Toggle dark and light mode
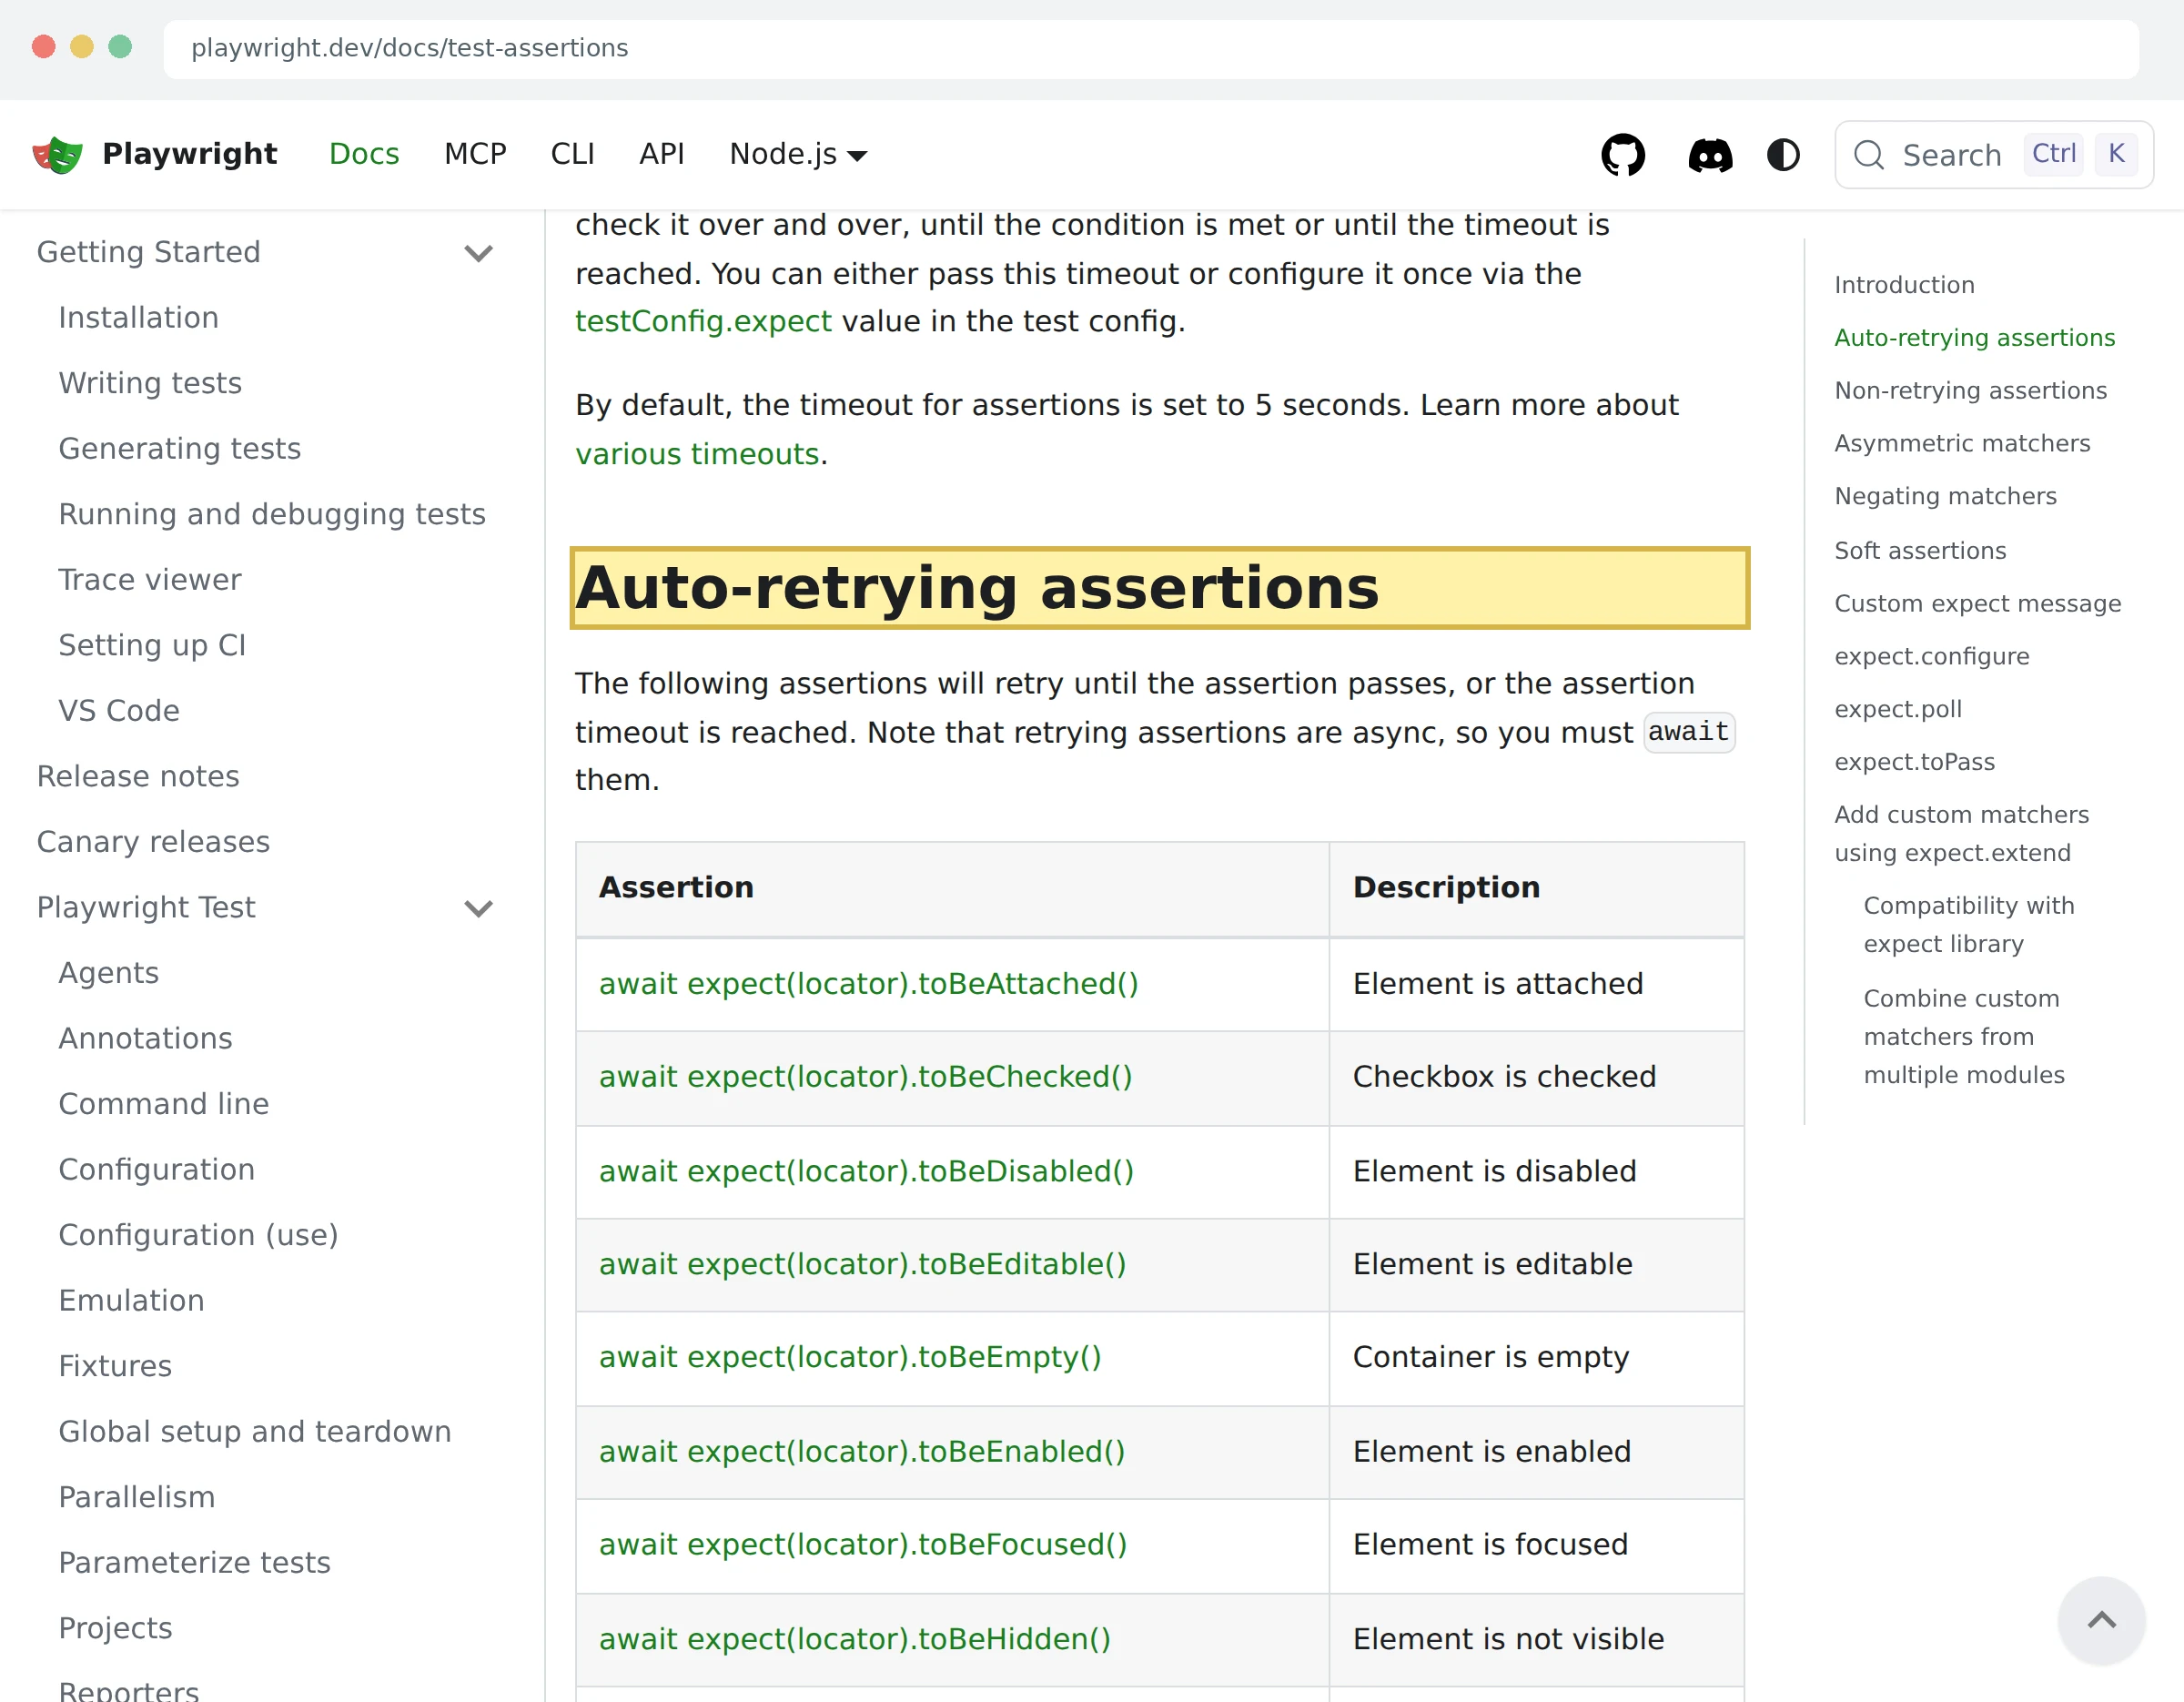This screenshot has width=2184, height=1702. tap(1783, 155)
